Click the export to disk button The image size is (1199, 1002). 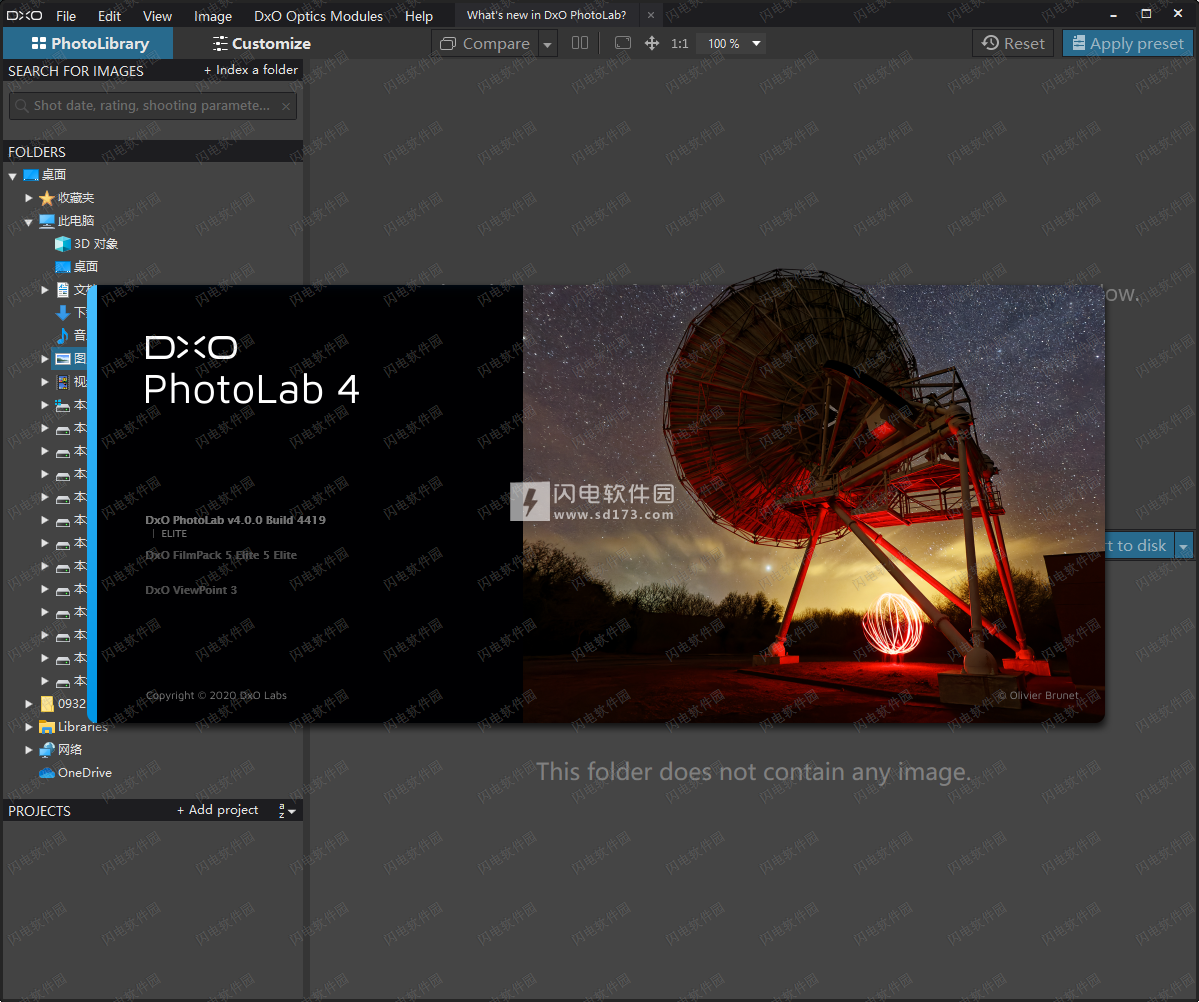1139,546
